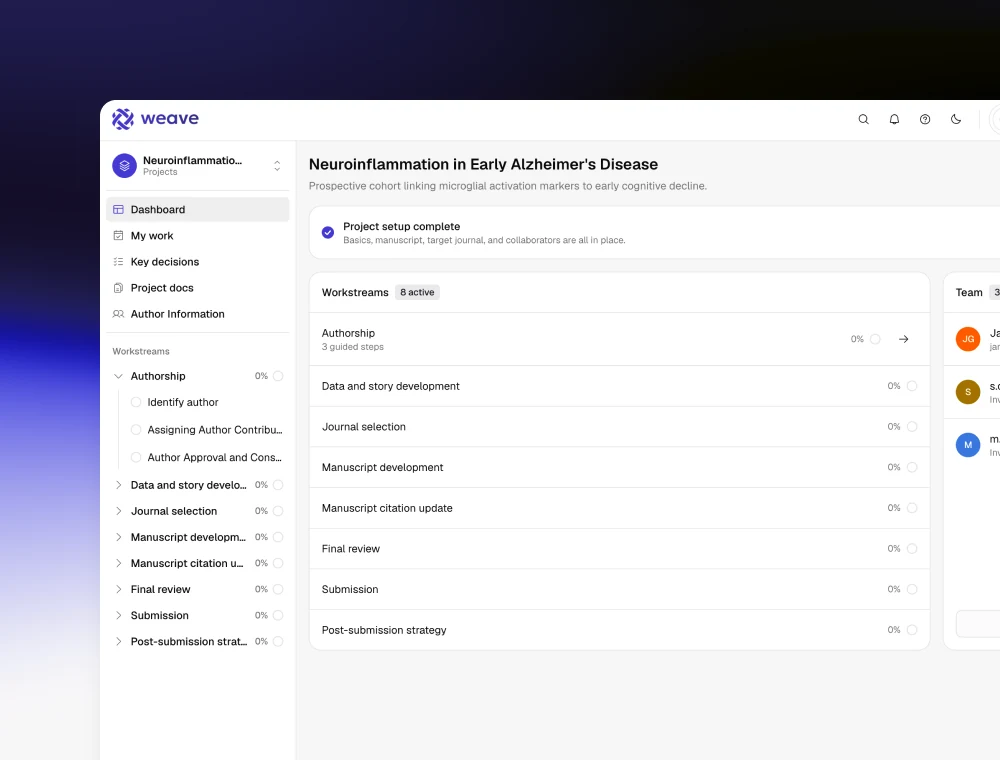Expand Final review chevron in sidebar
This screenshot has height=760, width=1000.
coord(118,590)
